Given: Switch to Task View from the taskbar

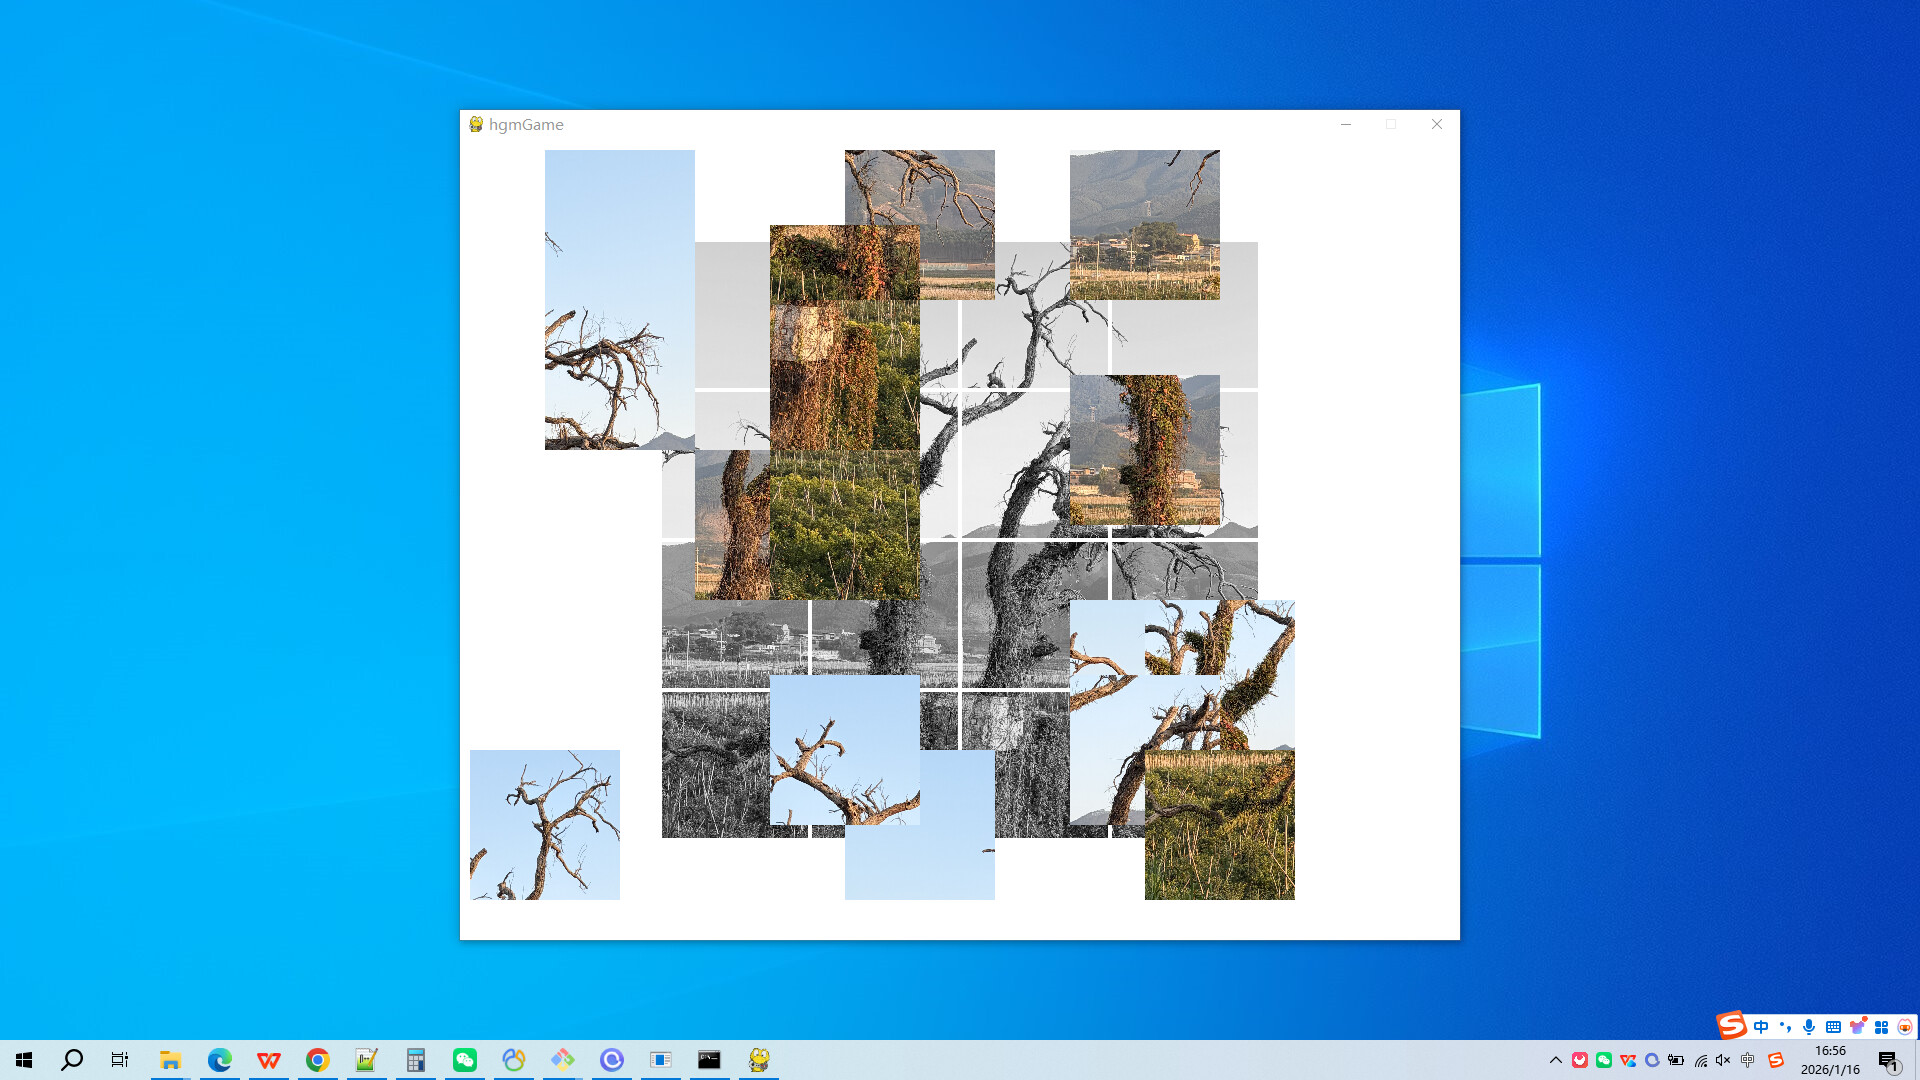Looking at the screenshot, I should [119, 1059].
